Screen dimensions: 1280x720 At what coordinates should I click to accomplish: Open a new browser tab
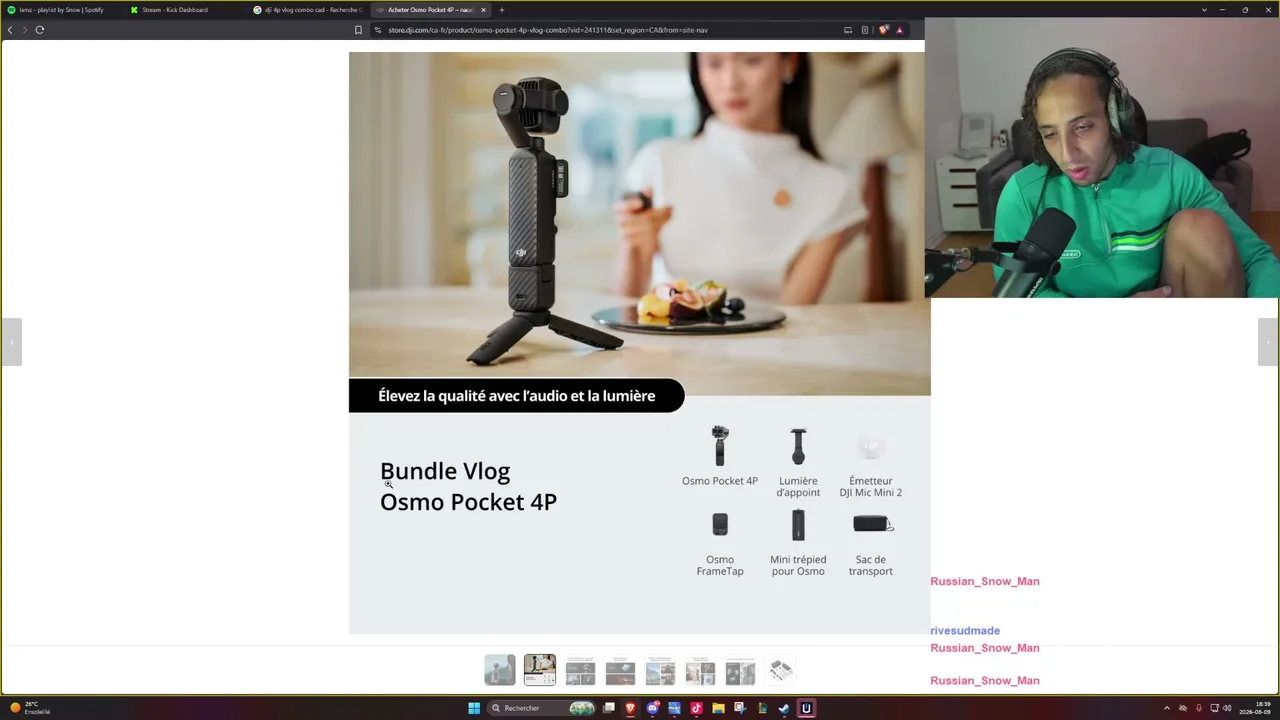[502, 10]
